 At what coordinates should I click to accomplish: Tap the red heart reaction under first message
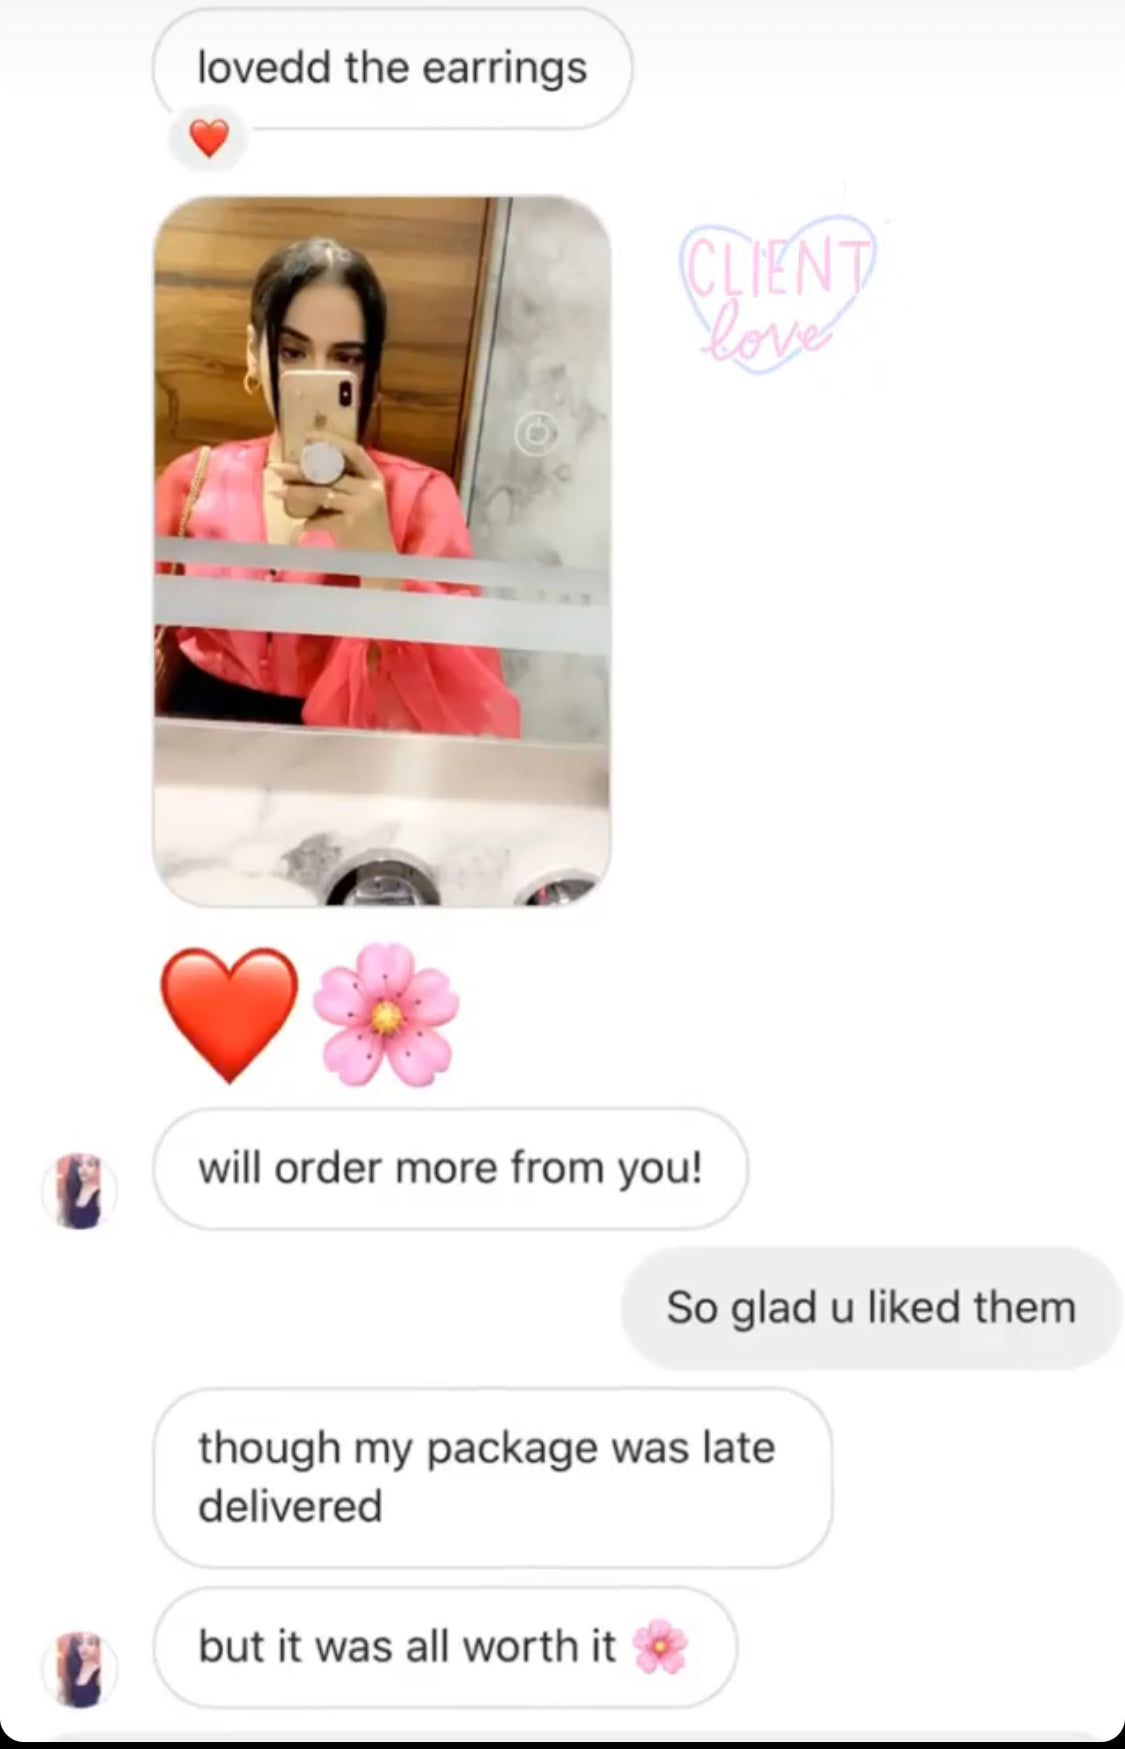(209, 138)
